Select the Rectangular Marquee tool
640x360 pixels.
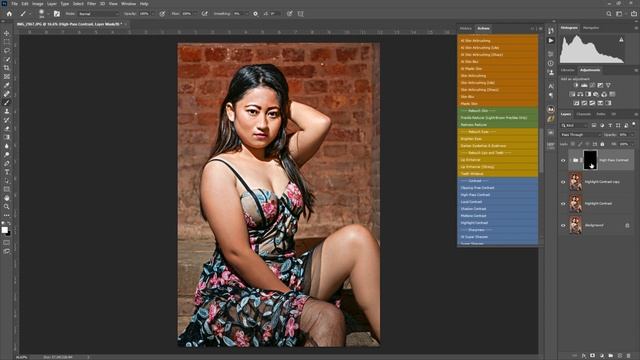[7, 42]
